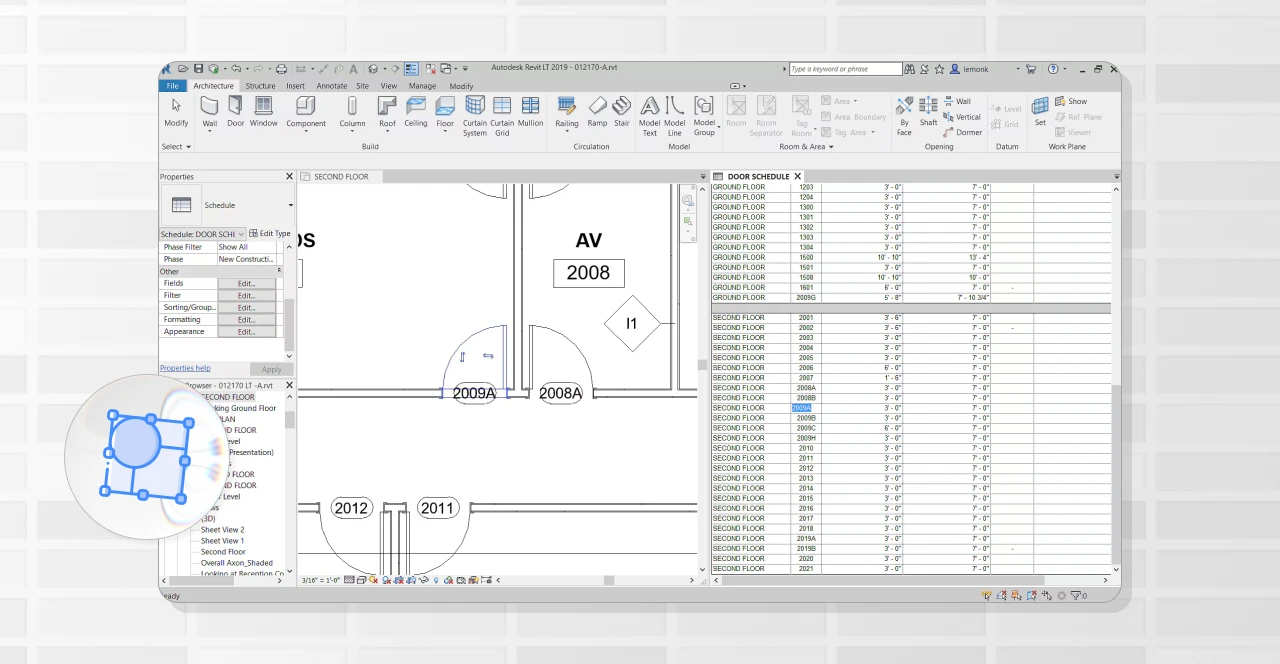The height and width of the screenshot is (664, 1280).
Task: Select the Model Line tool
Action: coord(675,115)
